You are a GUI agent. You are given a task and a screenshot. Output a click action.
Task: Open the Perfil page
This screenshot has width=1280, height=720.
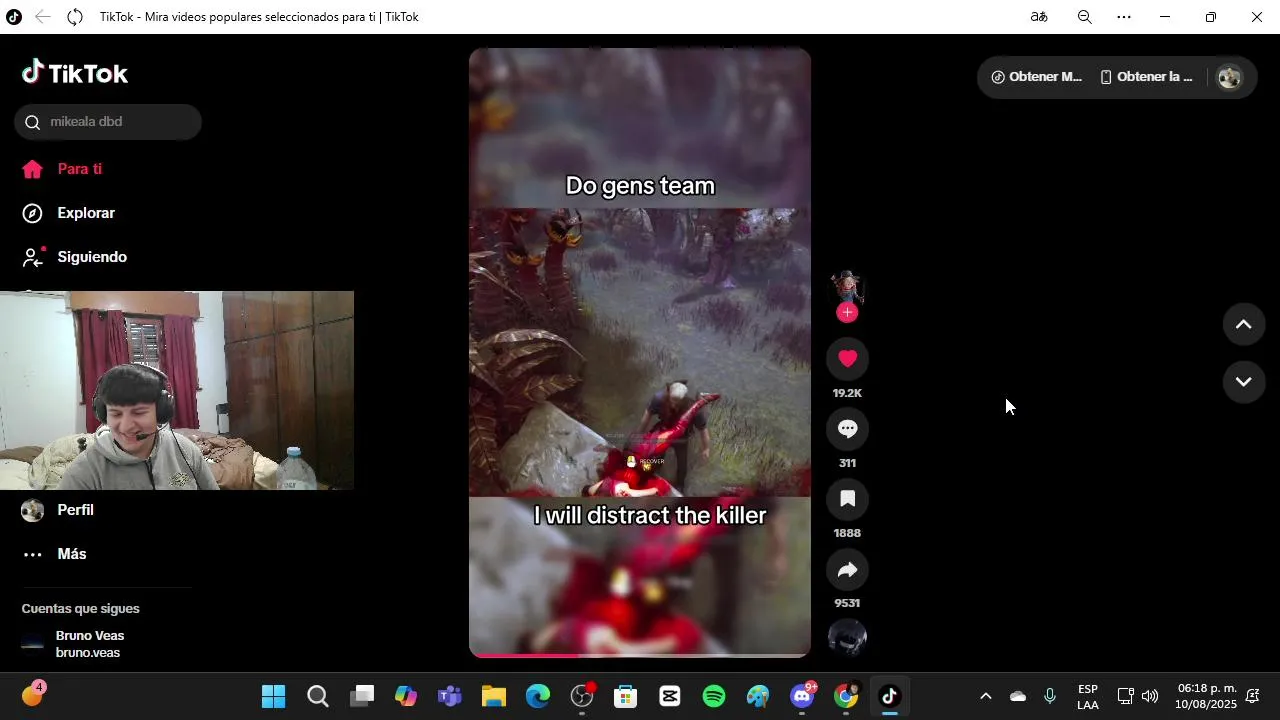60,510
